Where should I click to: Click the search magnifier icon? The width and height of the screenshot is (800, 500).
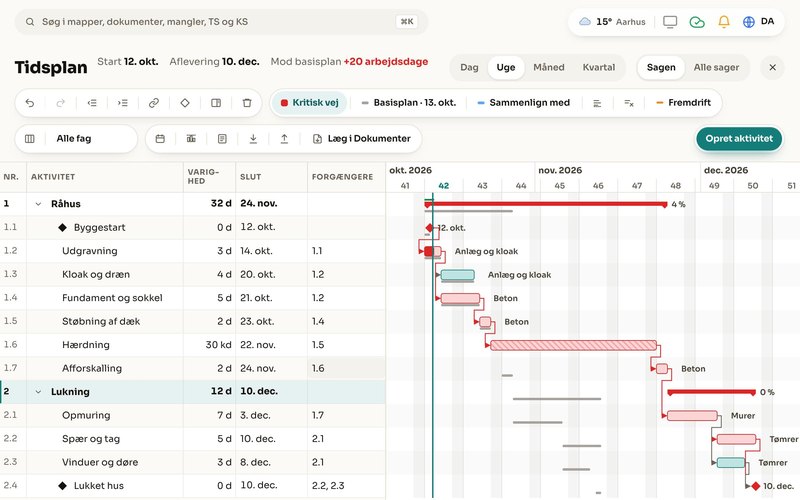(30, 22)
